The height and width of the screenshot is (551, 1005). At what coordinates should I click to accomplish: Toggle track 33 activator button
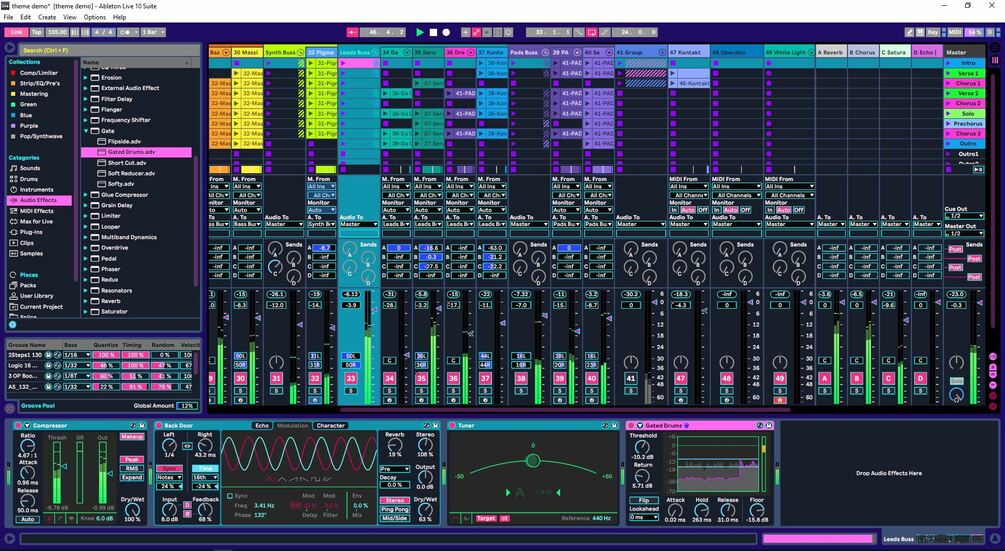pyautogui.click(x=351, y=379)
